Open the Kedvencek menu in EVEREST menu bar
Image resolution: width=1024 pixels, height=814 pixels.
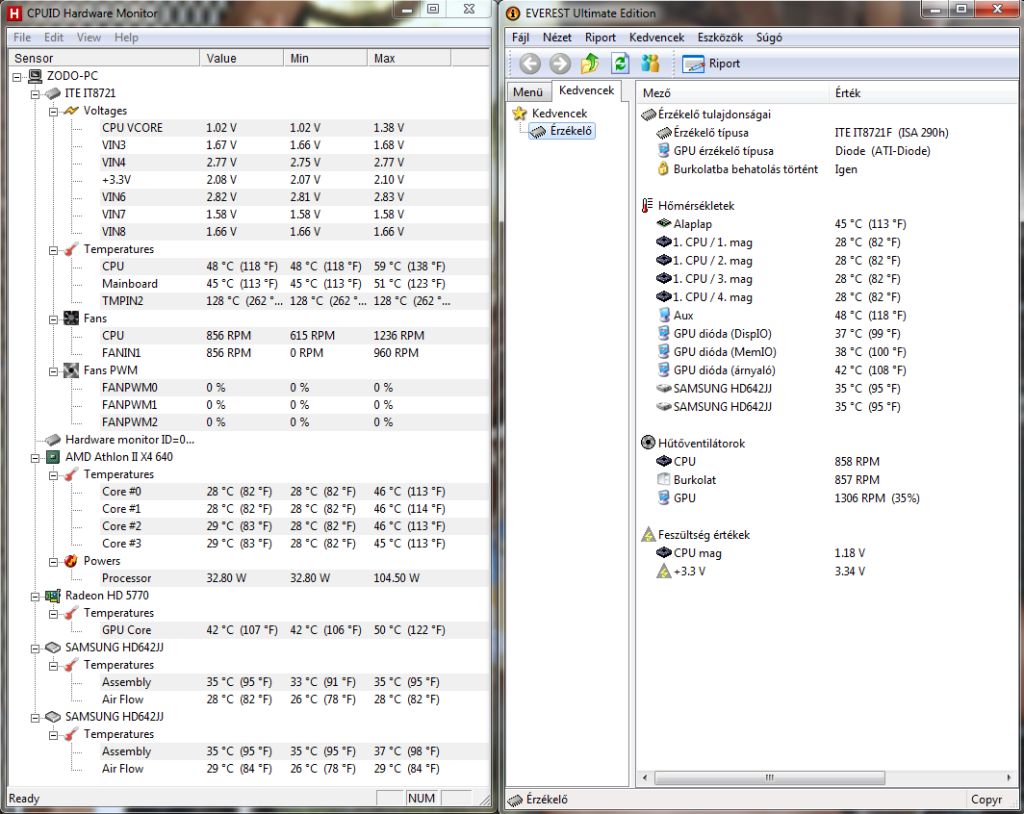point(656,37)
